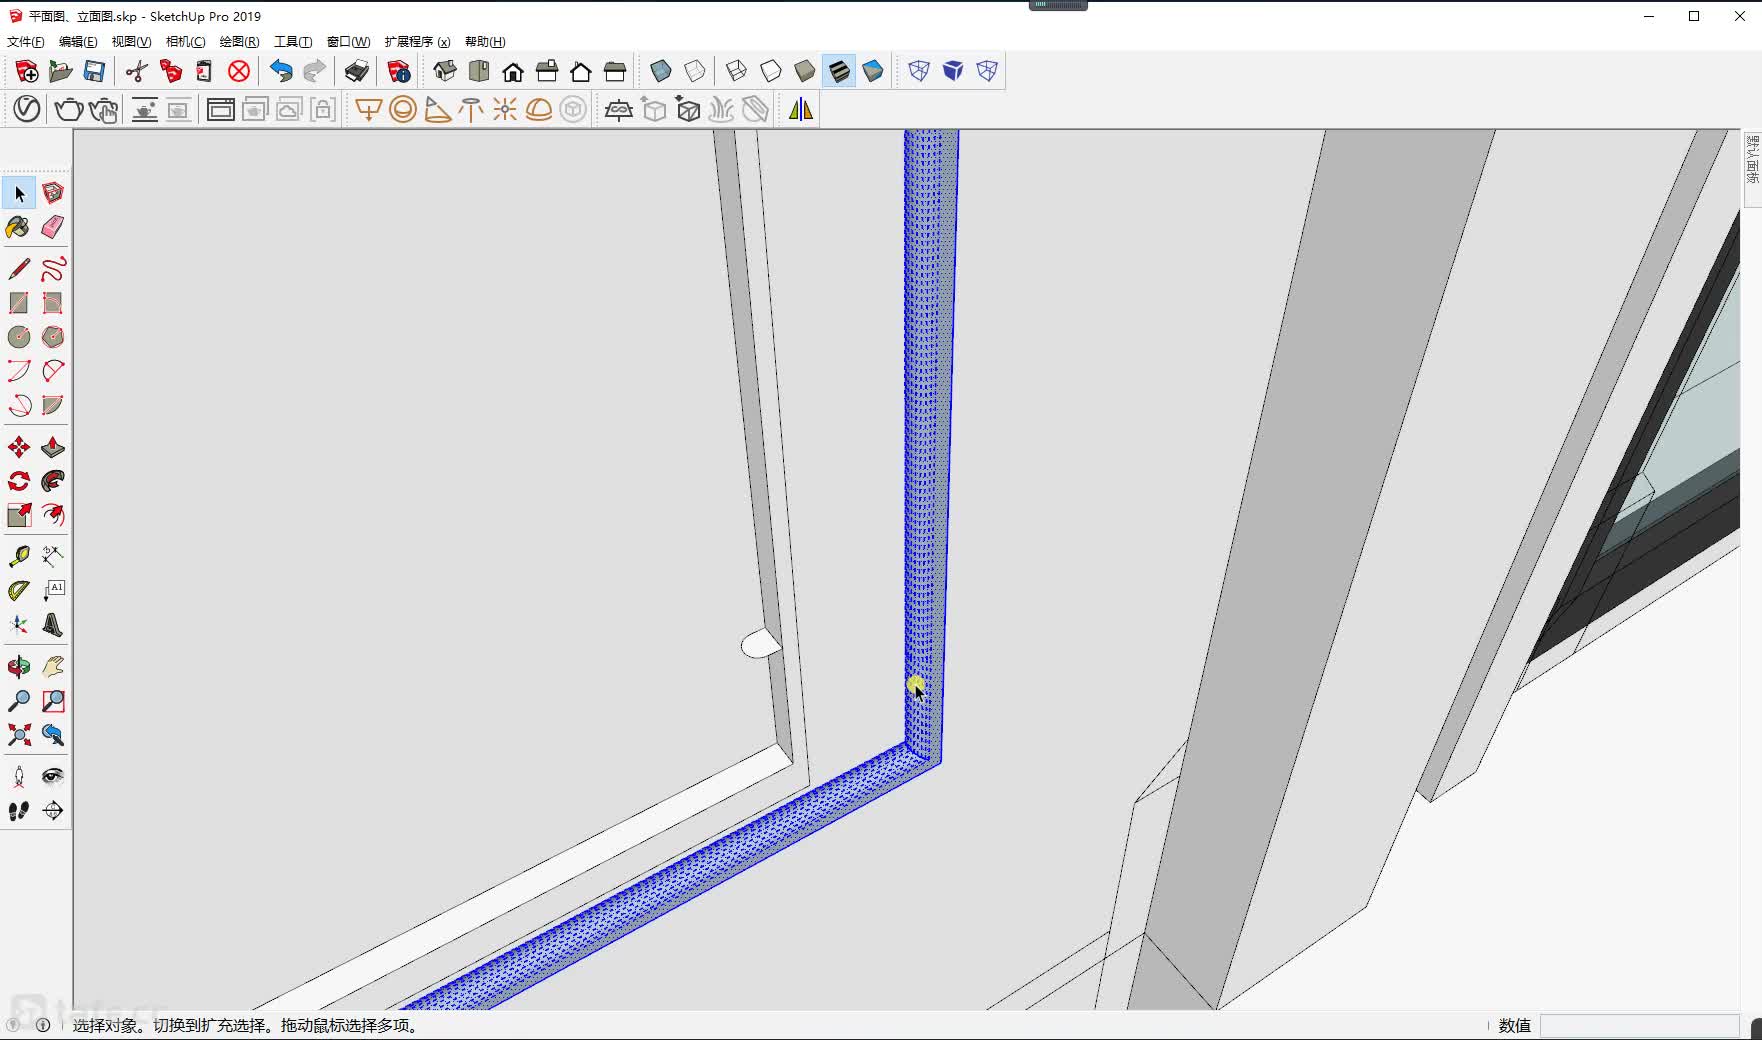
Task: Activate the 3D Text tool
Action: pyautogui.click(x=53, y=625)
